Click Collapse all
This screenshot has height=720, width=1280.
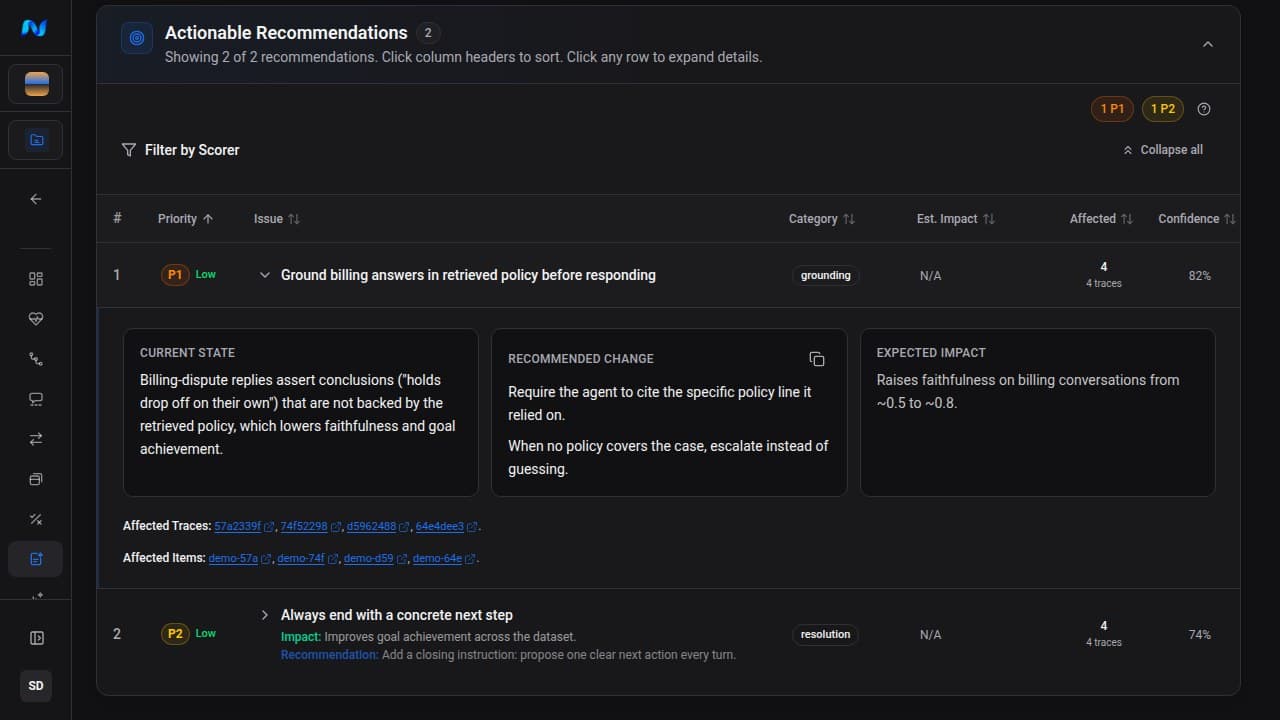click(x=1163, y=150)
